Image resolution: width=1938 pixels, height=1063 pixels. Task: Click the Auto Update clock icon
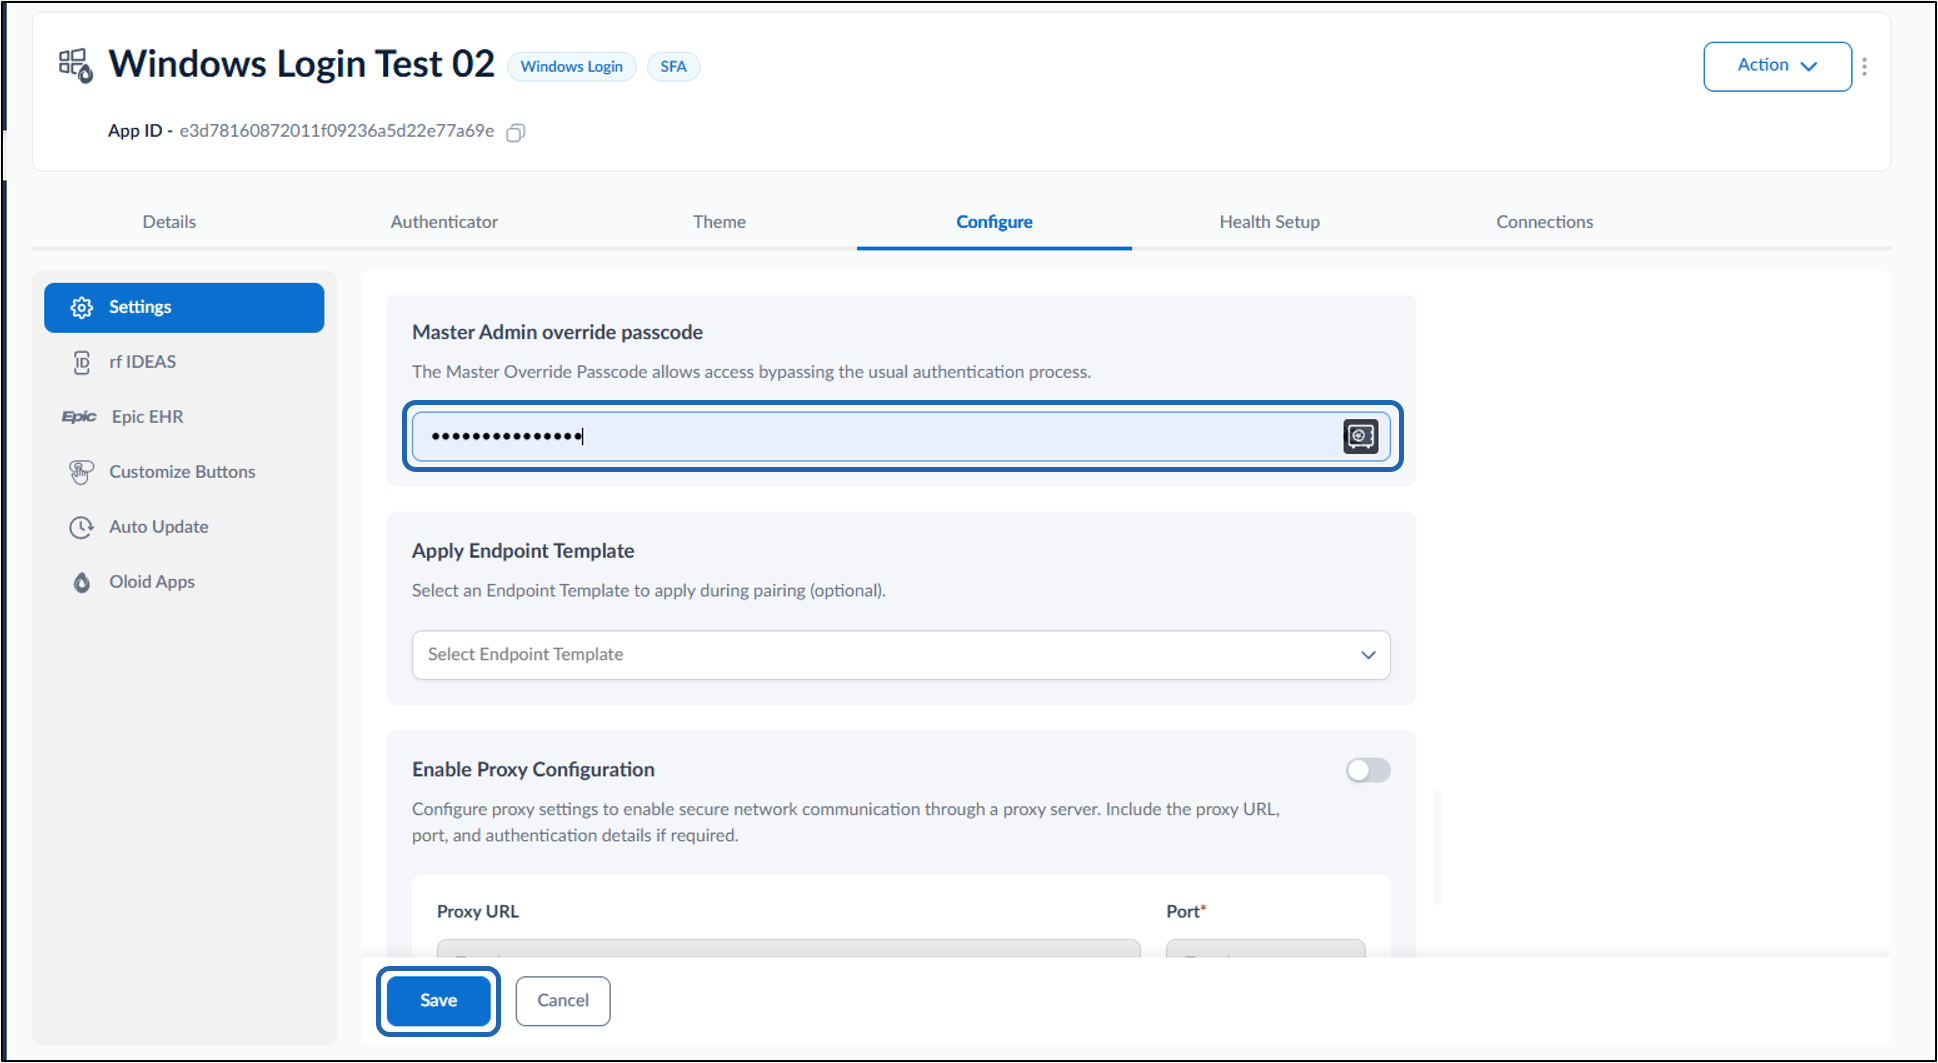click(81, 527)
